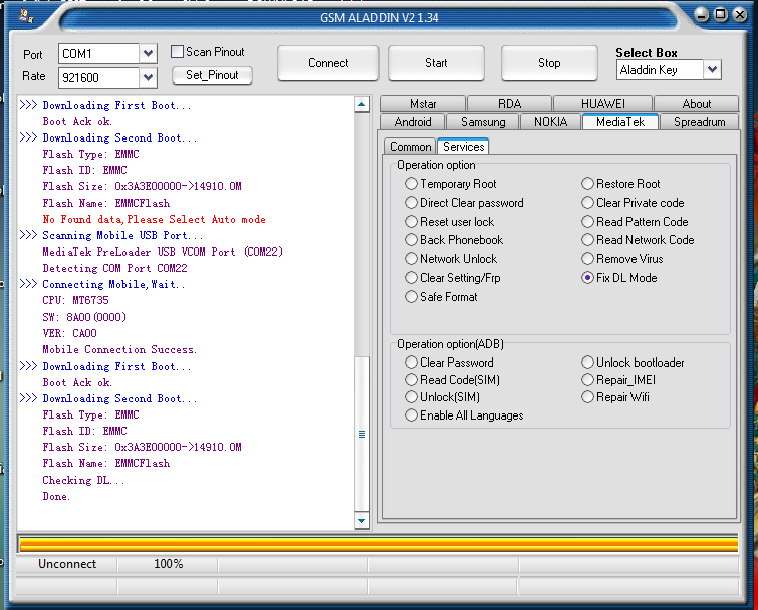Select the Services sub-tab

(x=463, y=146)
